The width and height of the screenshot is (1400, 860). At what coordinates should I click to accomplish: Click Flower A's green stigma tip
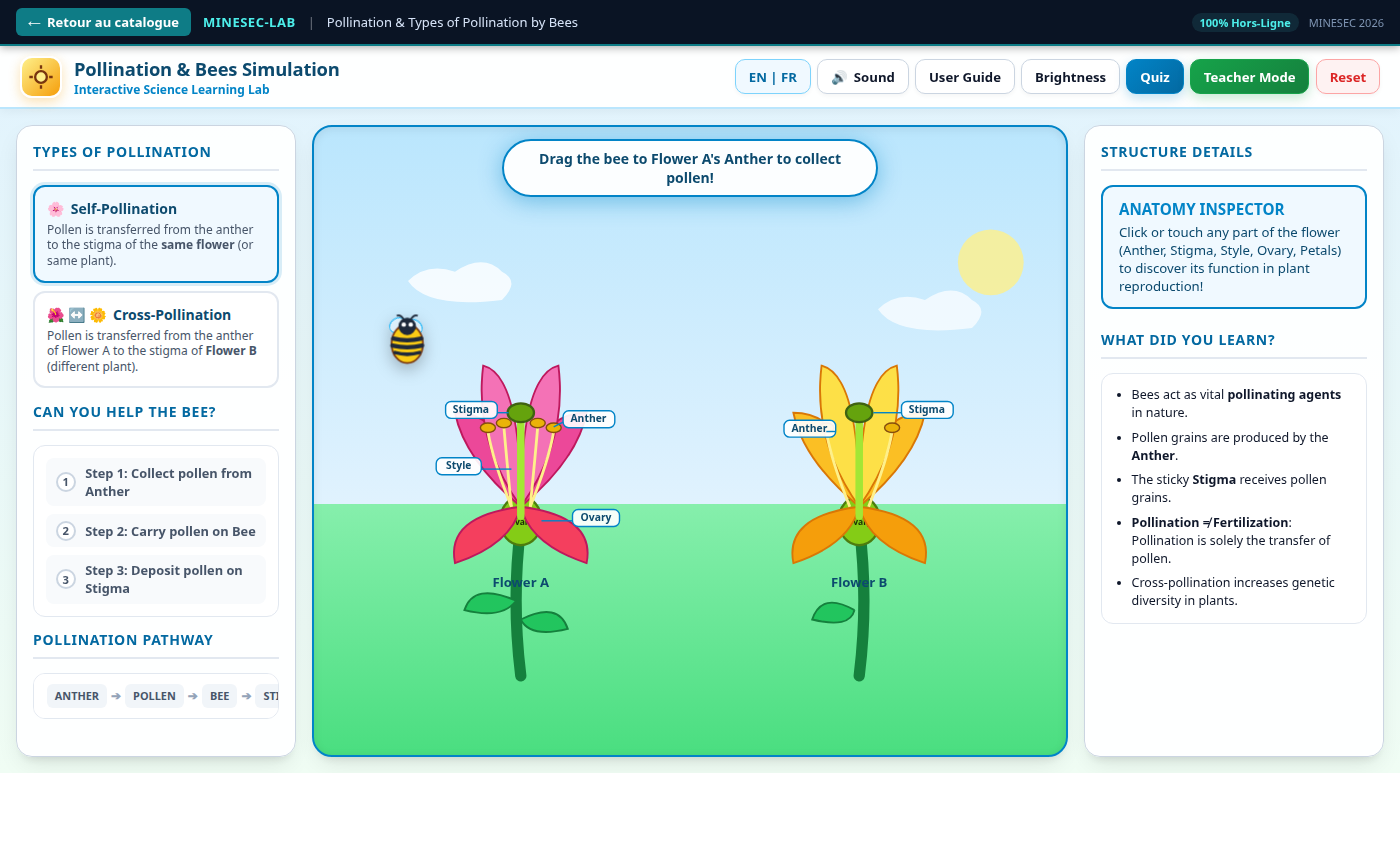pos(521,412)
